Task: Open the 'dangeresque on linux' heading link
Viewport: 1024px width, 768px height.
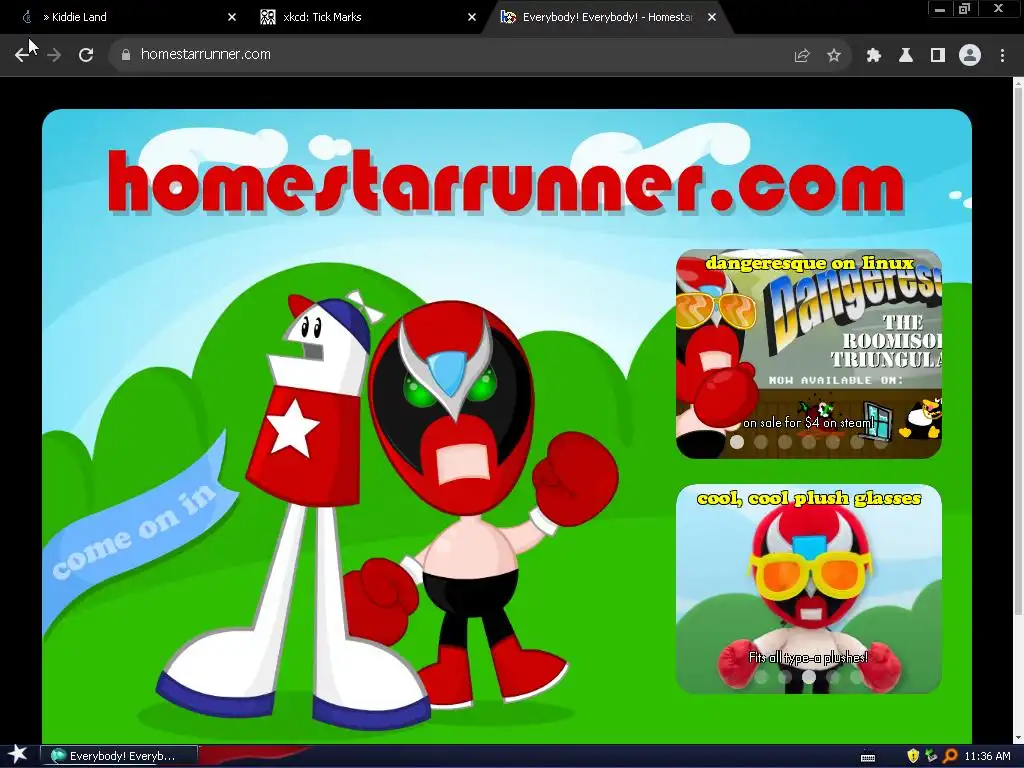Action: point(809,263)
